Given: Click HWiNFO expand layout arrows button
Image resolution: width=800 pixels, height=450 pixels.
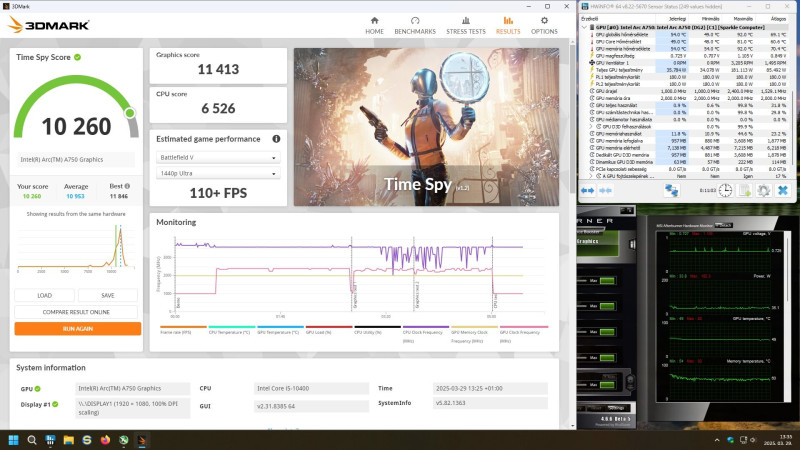Looking at the screenshot, I should coord(588,190).
